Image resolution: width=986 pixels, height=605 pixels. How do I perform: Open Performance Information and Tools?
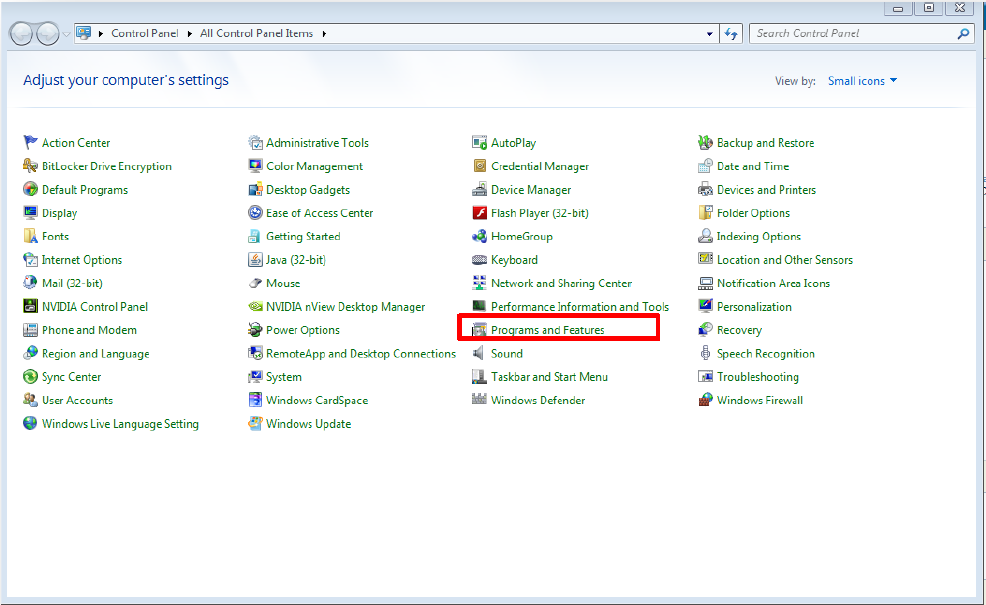tap(580, 307)
